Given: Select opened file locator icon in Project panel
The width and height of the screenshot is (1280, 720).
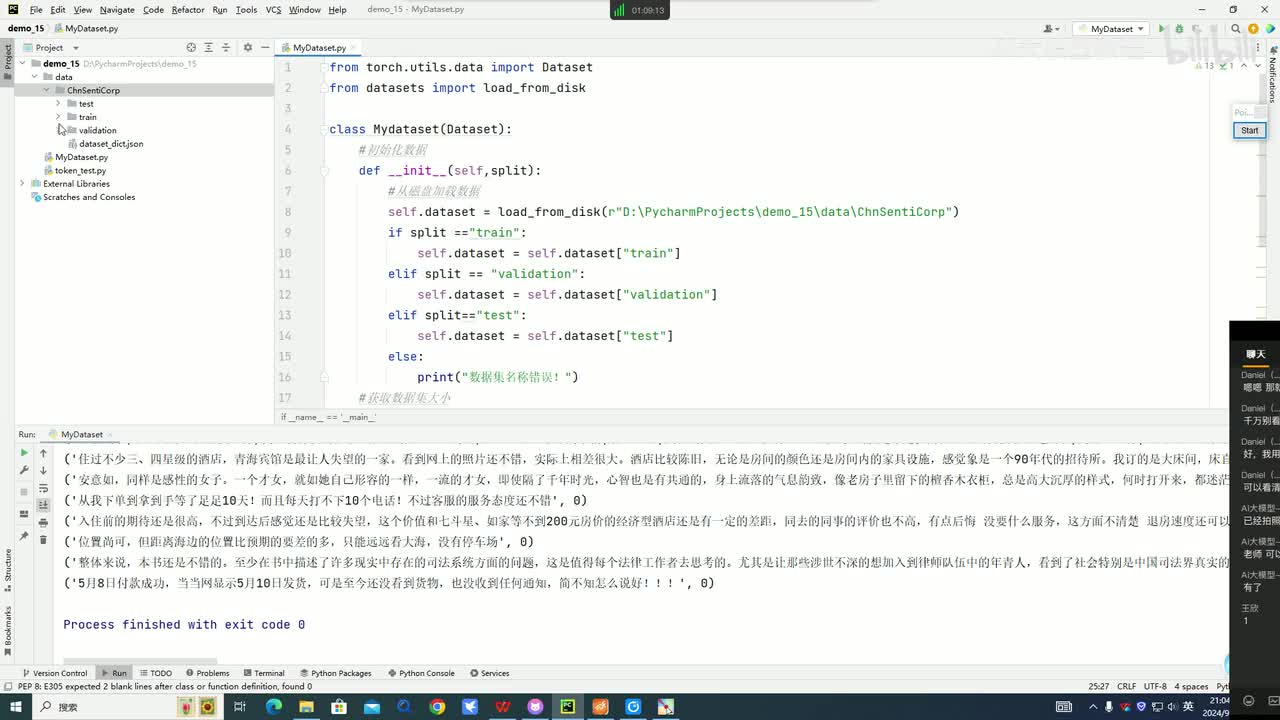Looking at the screenshot, I should (191, 47).
